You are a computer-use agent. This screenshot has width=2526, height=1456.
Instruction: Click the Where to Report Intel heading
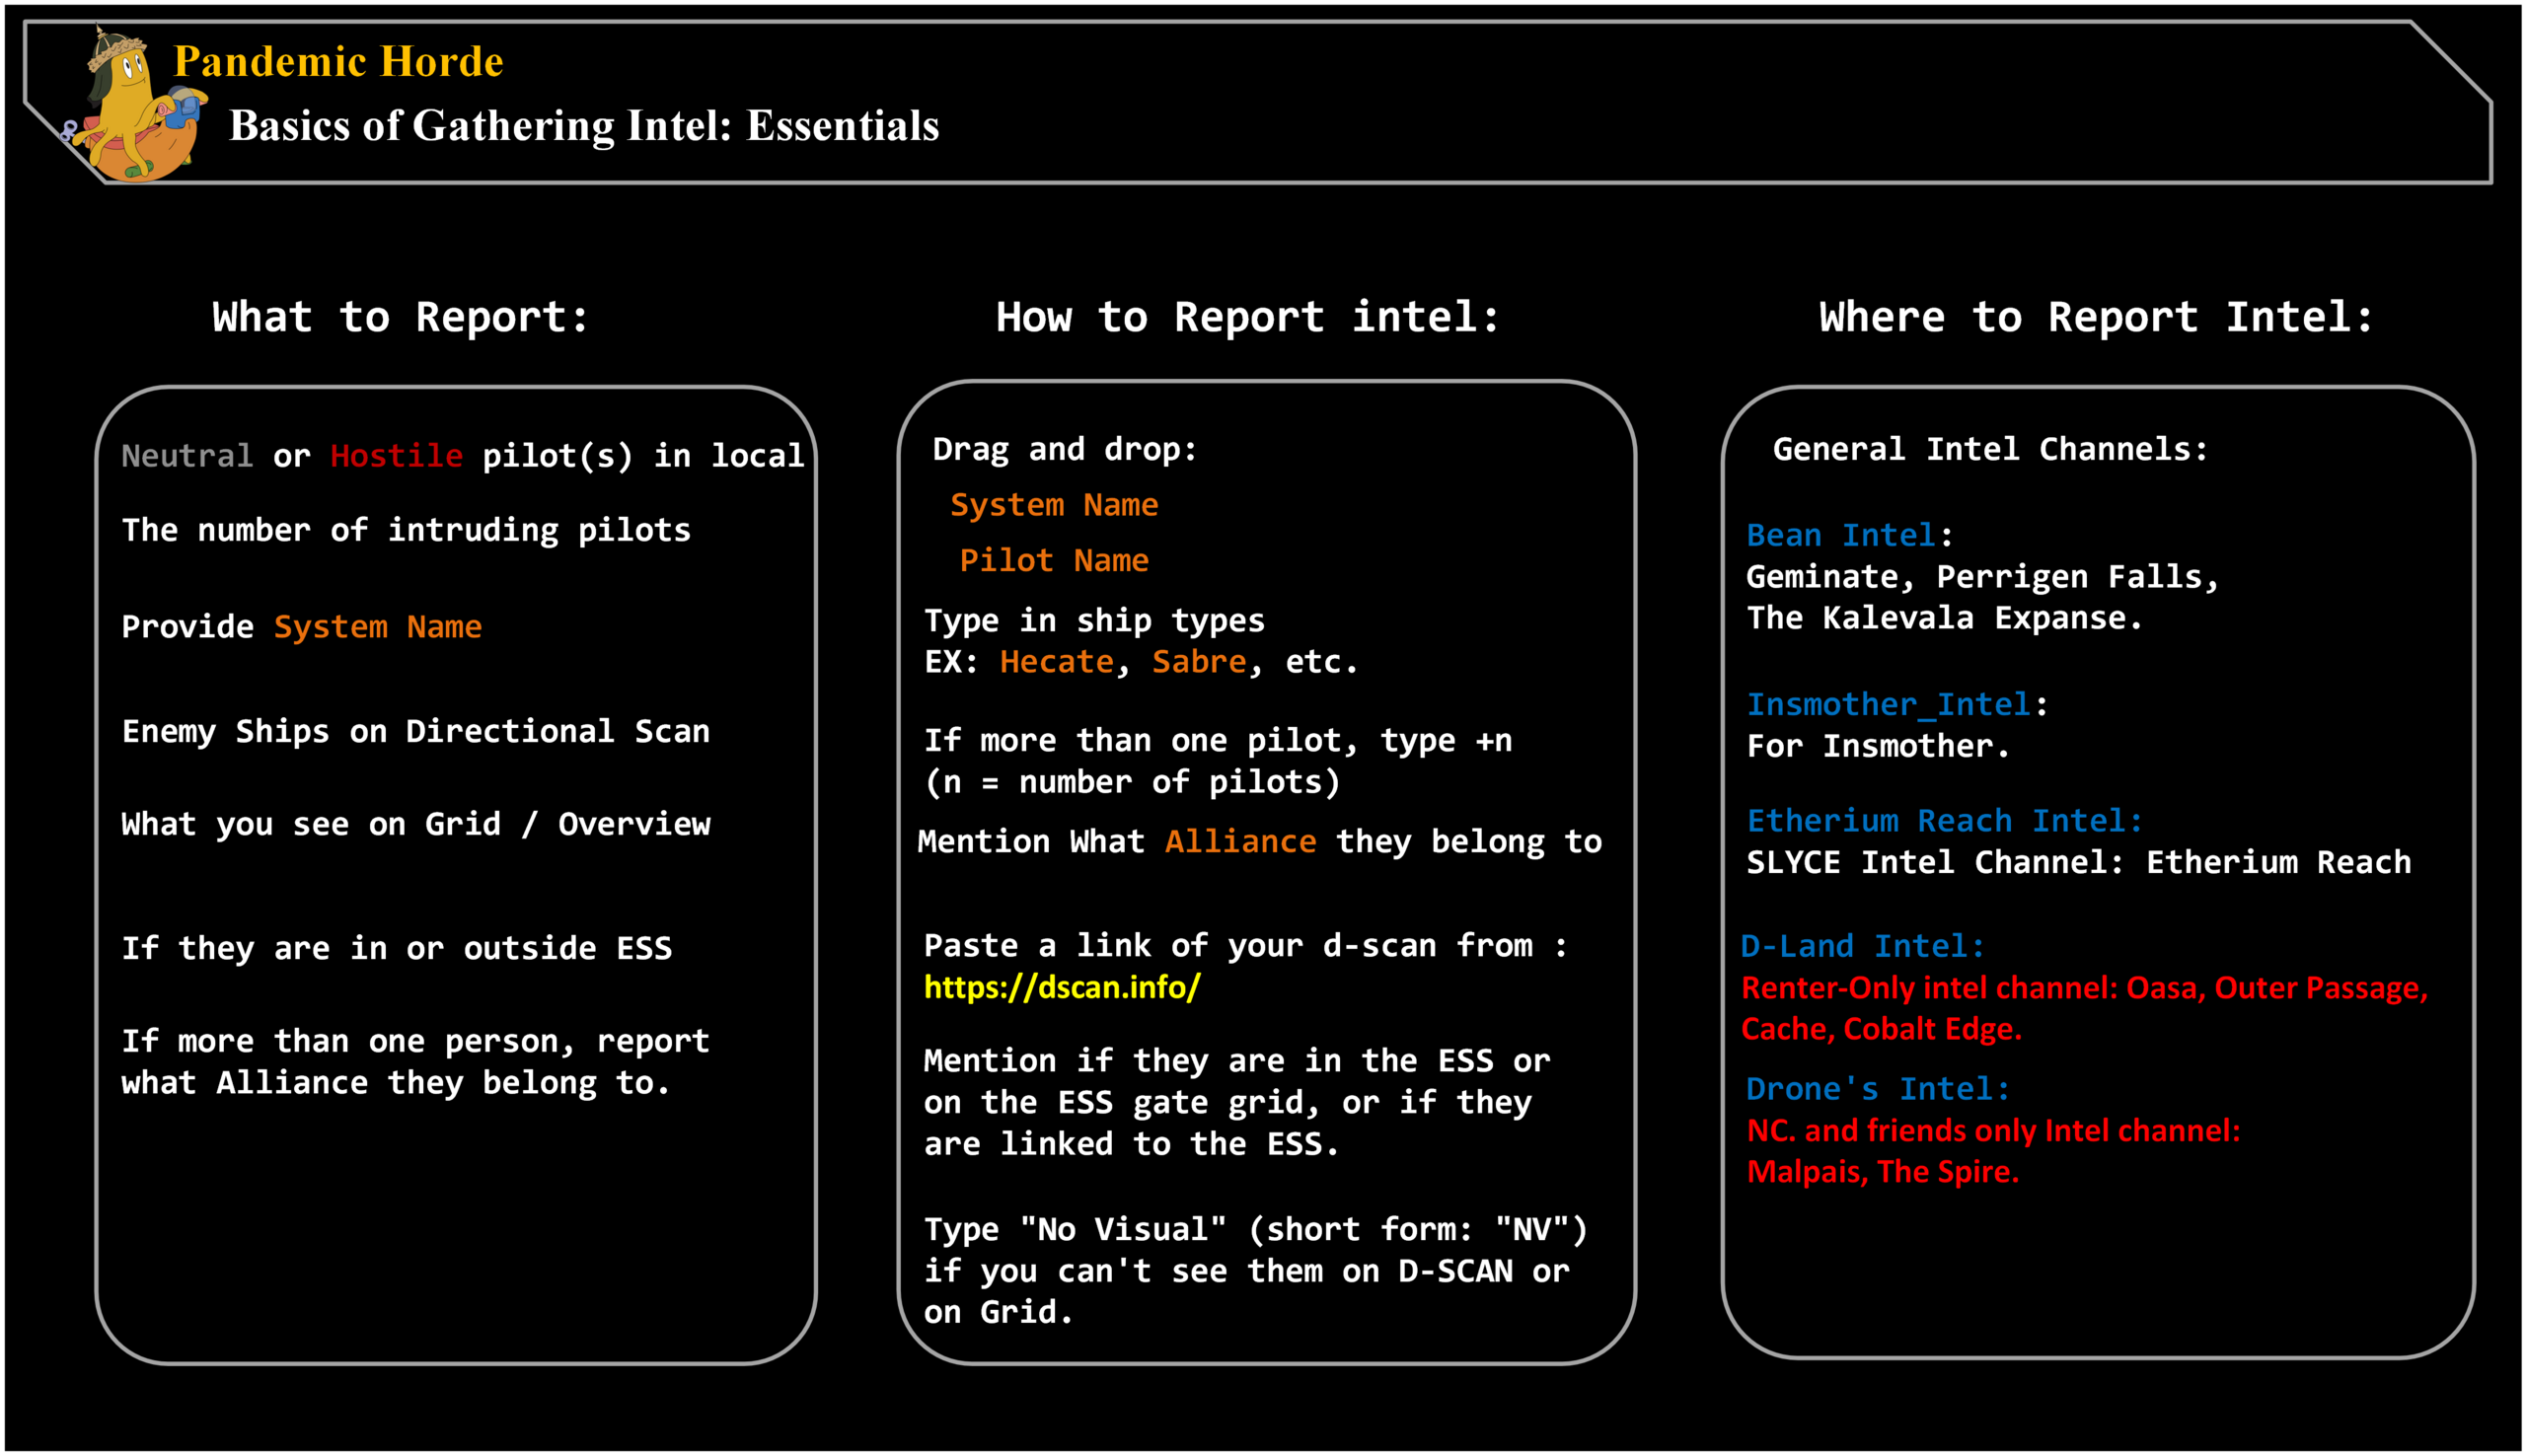2095,317
